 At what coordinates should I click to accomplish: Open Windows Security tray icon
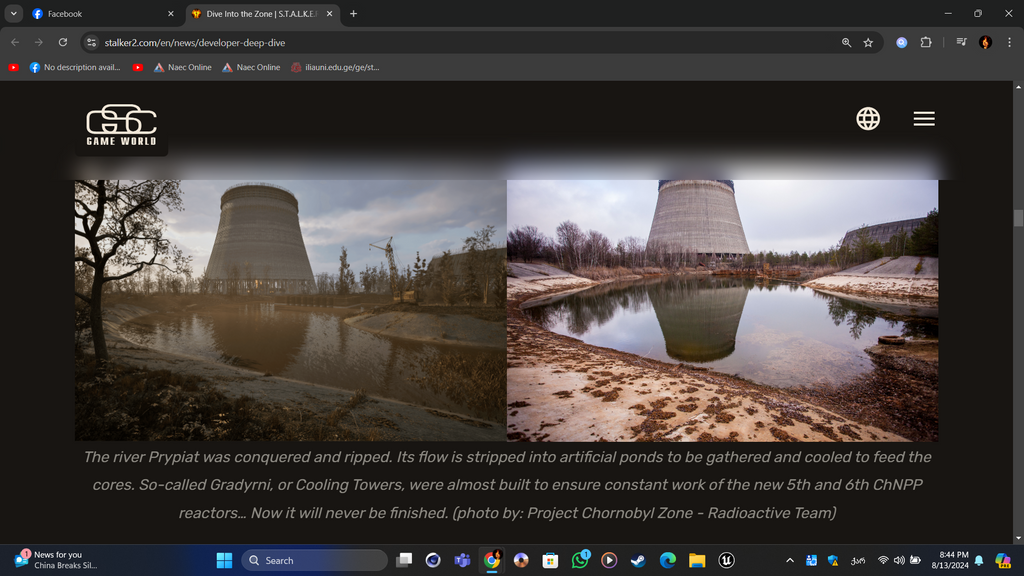(x=833, y=560)
